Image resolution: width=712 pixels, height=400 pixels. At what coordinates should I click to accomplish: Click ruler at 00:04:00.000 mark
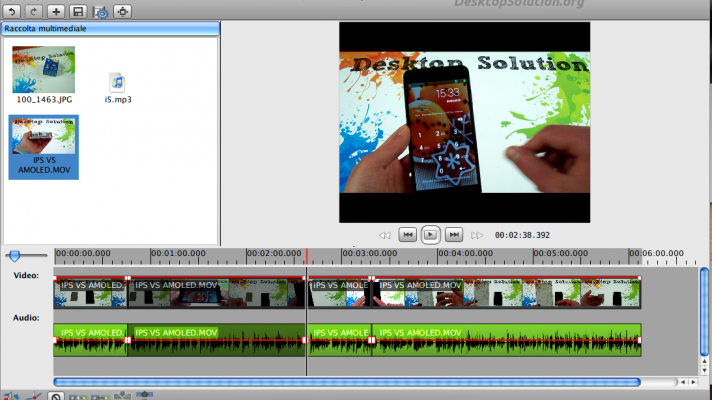point(465,253)
